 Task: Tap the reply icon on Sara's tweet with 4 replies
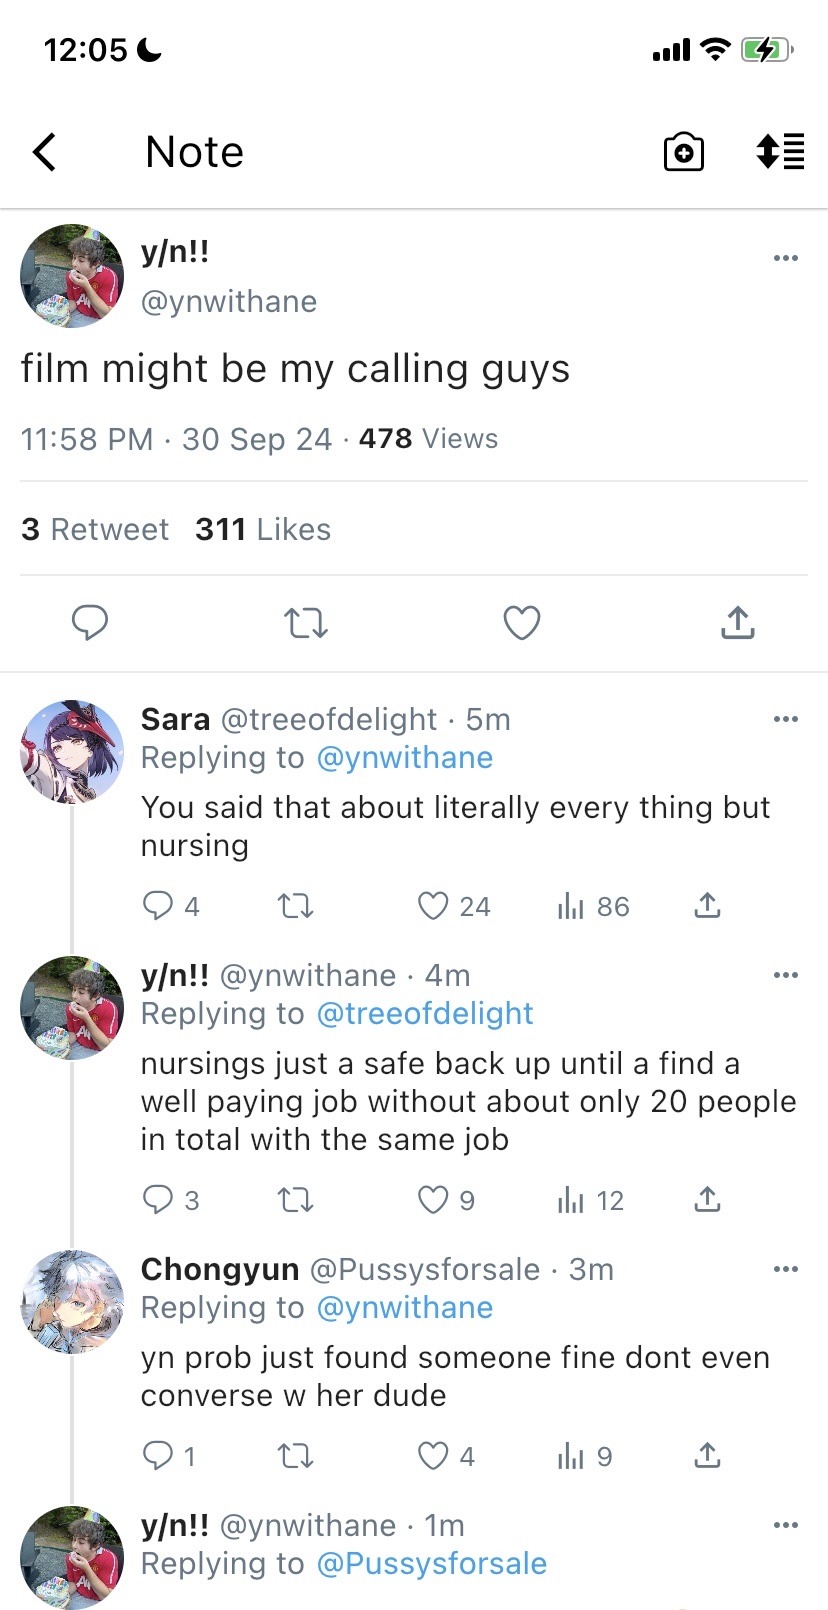click(158, 906)
